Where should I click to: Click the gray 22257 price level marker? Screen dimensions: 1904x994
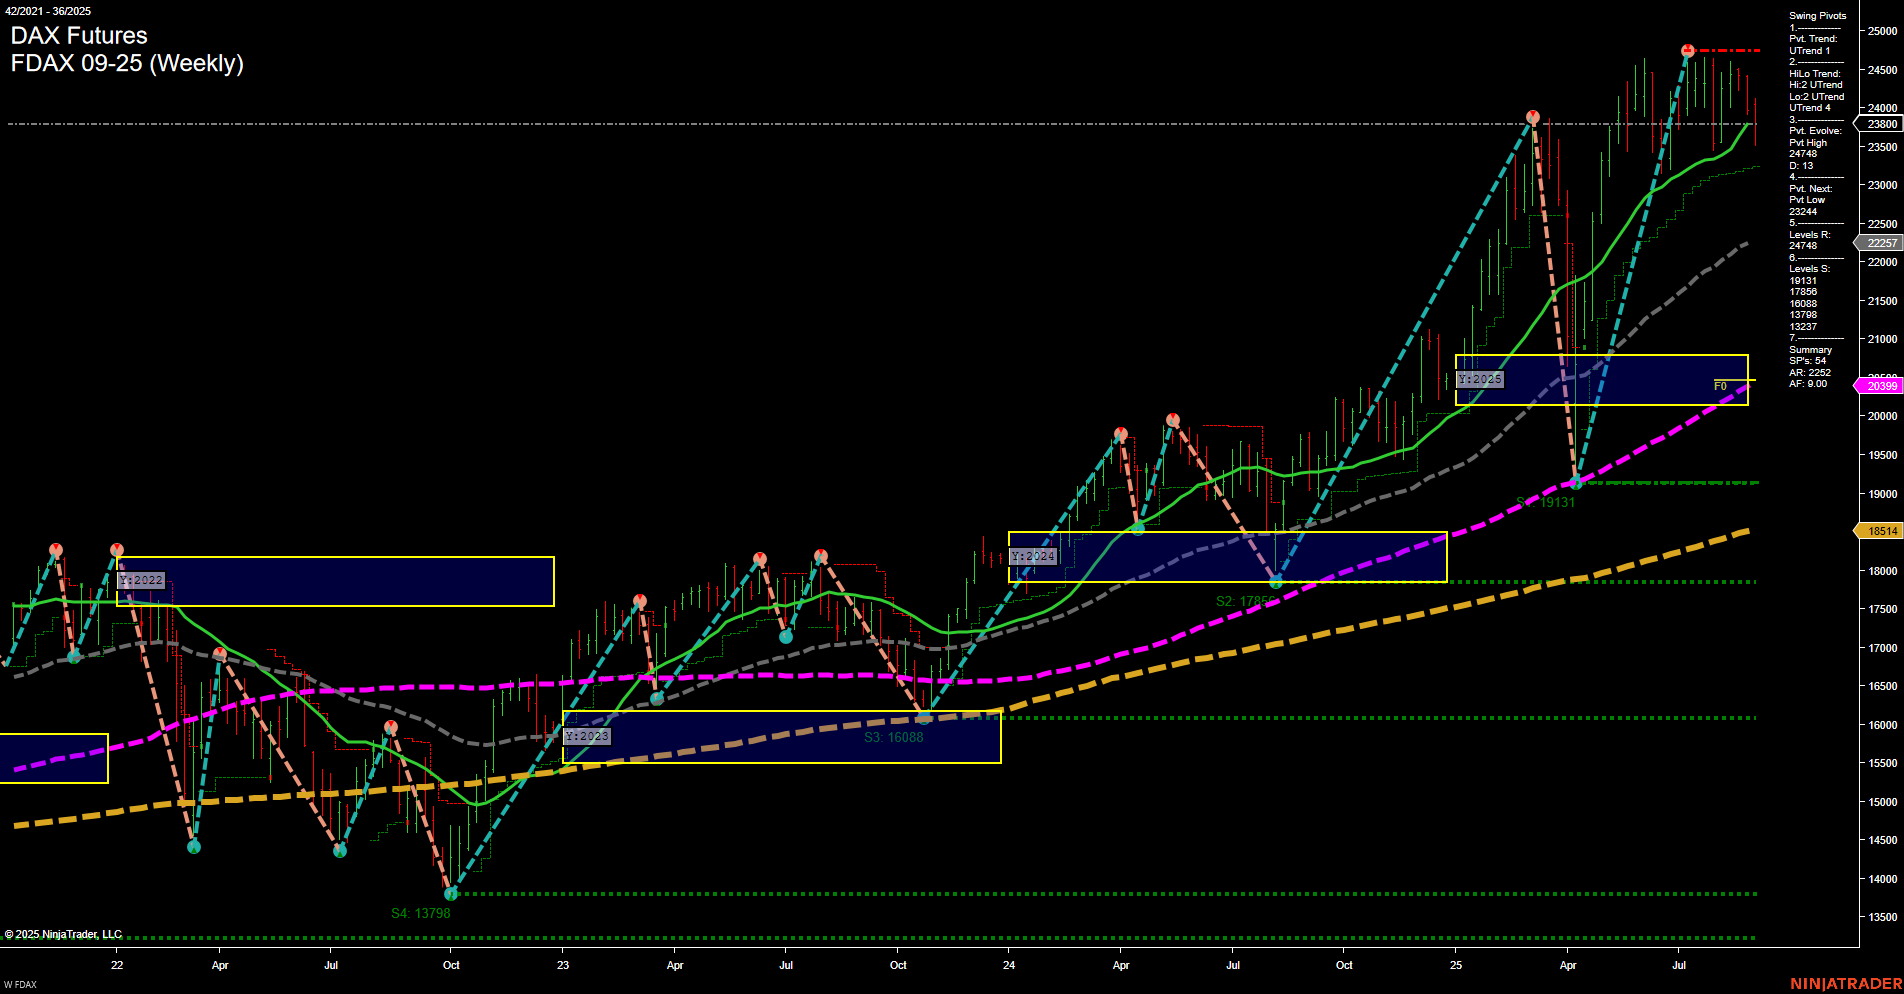(1880, 243)
